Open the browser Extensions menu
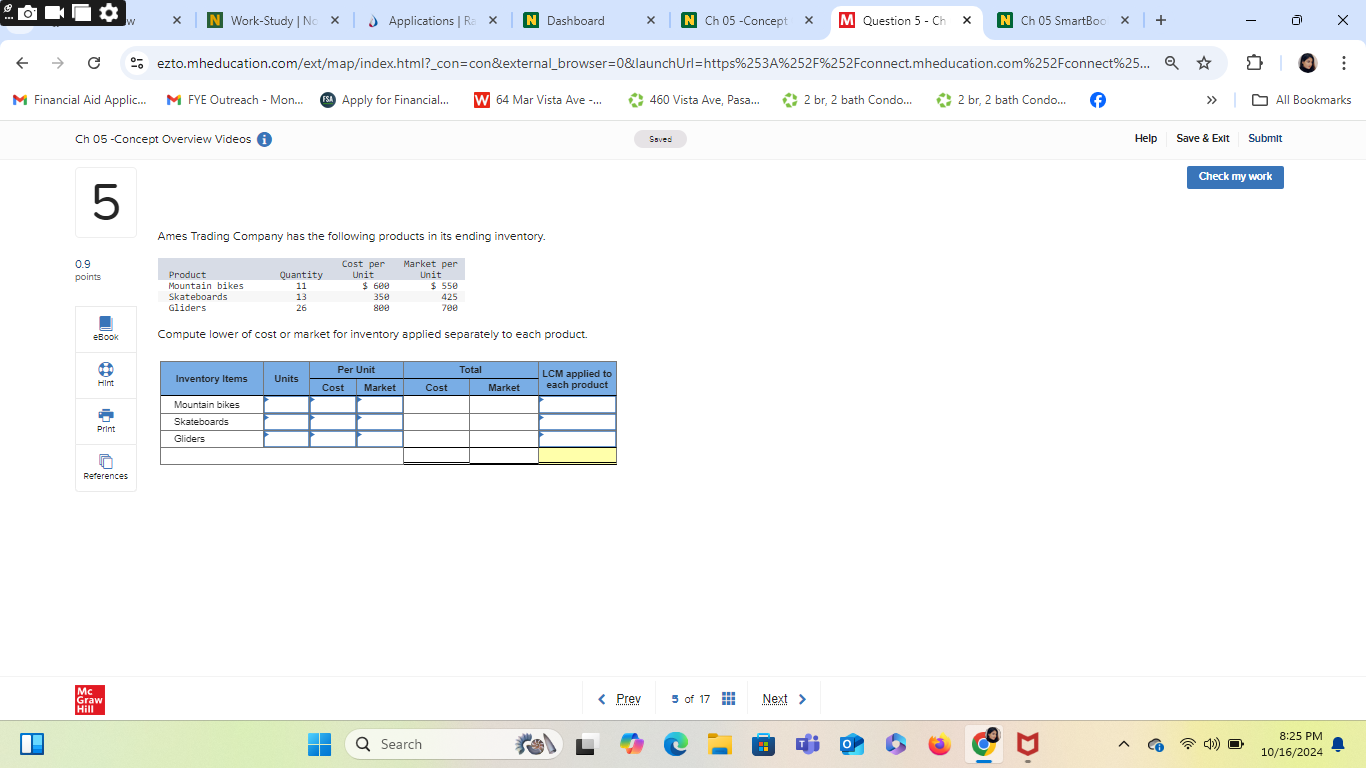The height and width of the screenshot is (768, 1366). [x=1255, y=63]
